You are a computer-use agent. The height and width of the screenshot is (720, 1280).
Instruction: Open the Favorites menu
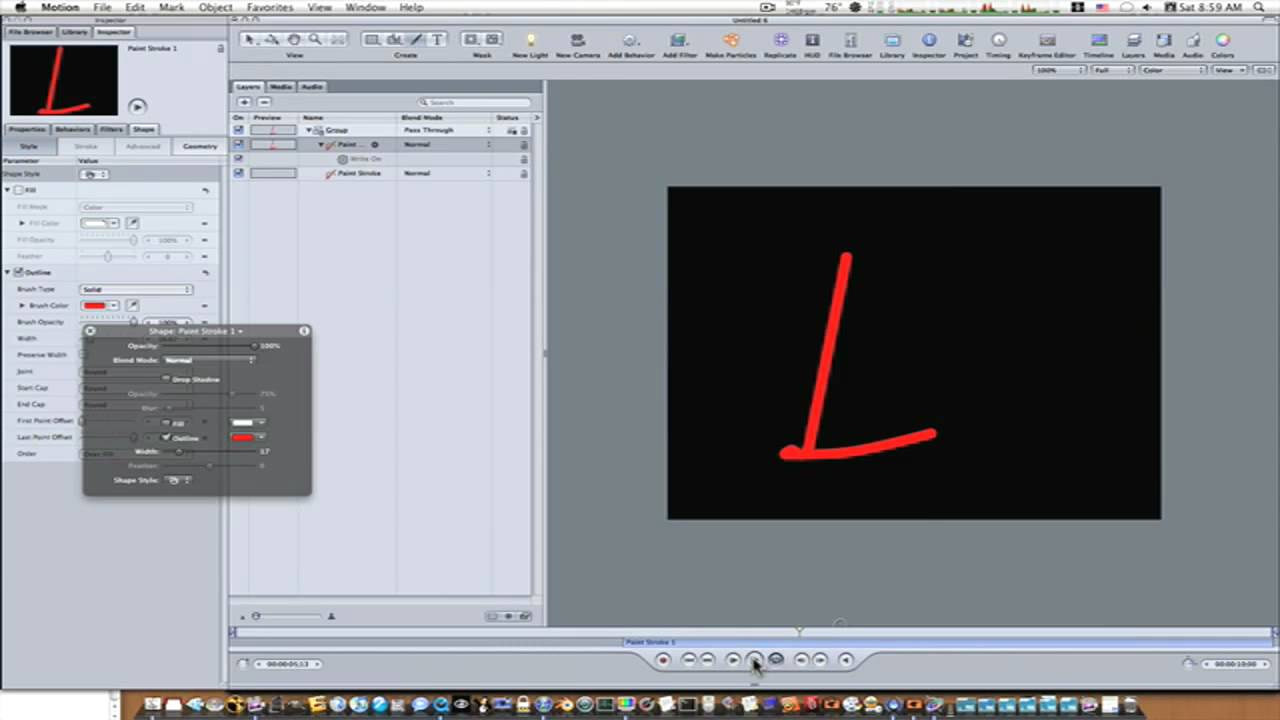tap(270, 7)
